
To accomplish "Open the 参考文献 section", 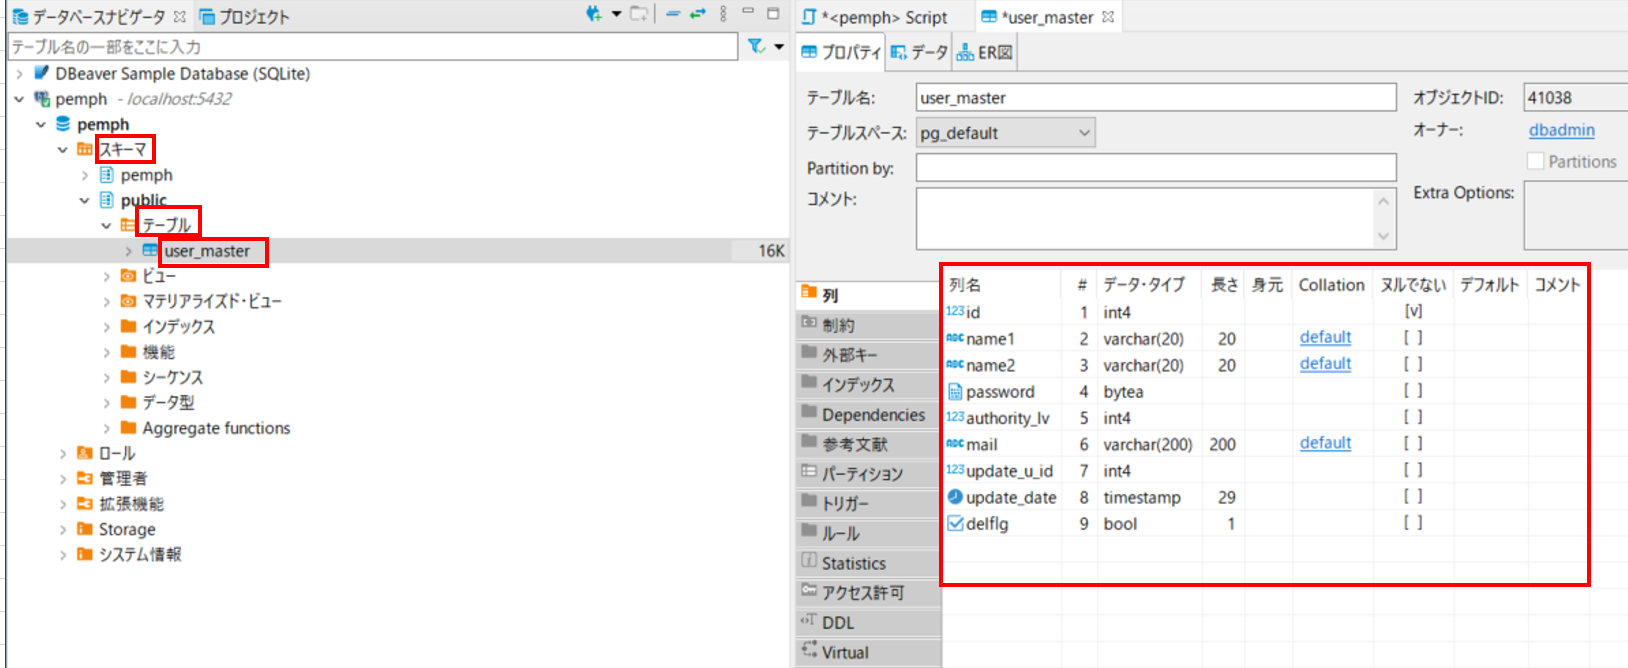I will tap(869, 444).
